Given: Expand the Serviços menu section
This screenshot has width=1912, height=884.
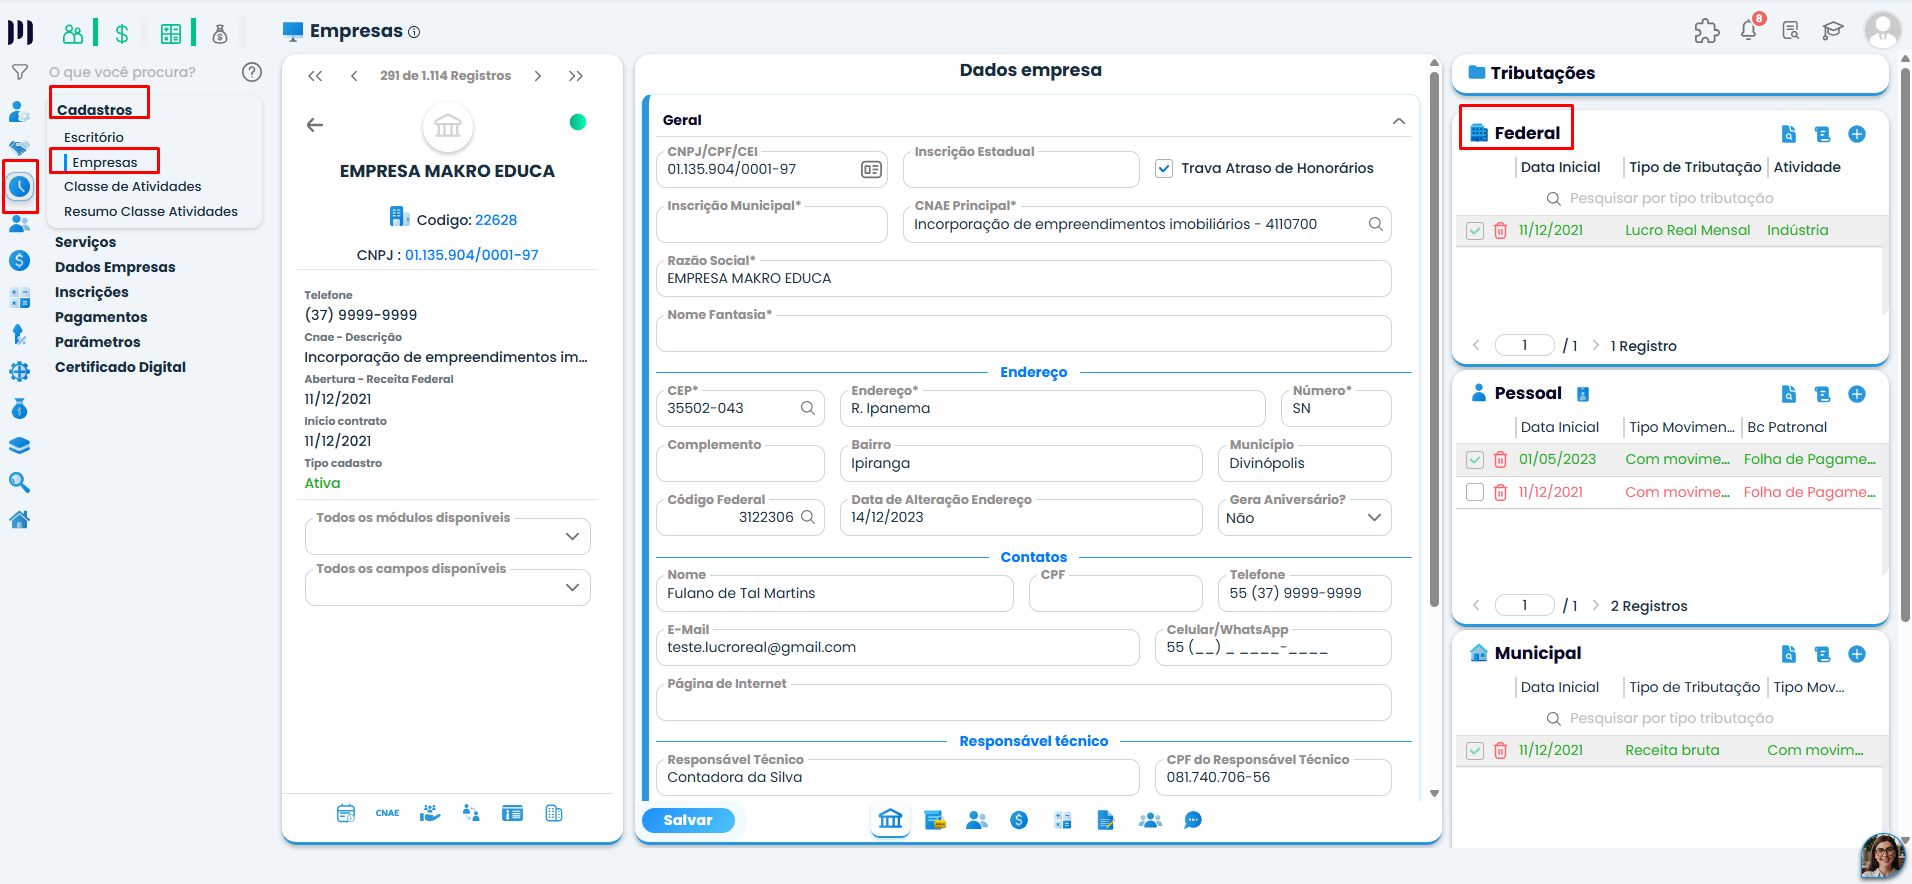Looking at the screenshot, I should pyautogui.click(x=86, y=242).
